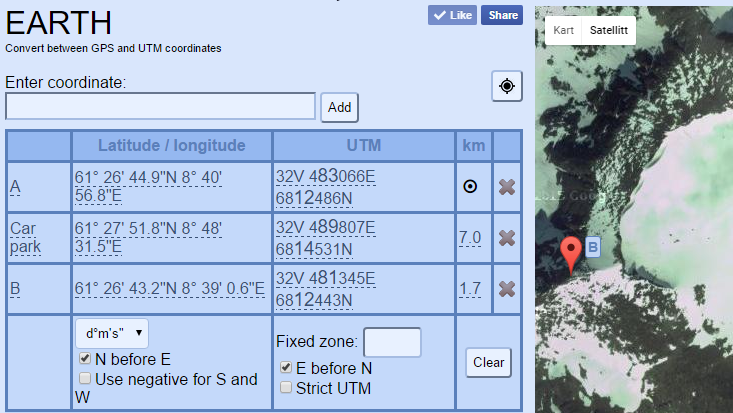
Task: Click the red map pin marker
Action: tap(571, 254)
